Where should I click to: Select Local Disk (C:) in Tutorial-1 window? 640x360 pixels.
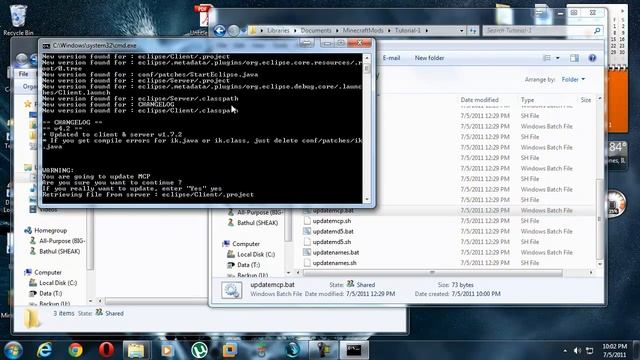point(256,254)
